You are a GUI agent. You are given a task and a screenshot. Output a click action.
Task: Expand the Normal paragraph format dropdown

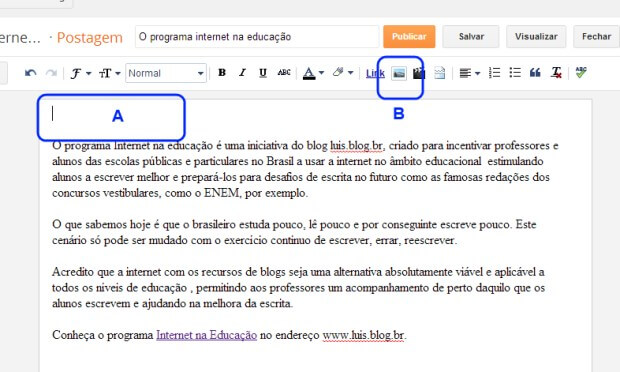pos(166,73)
